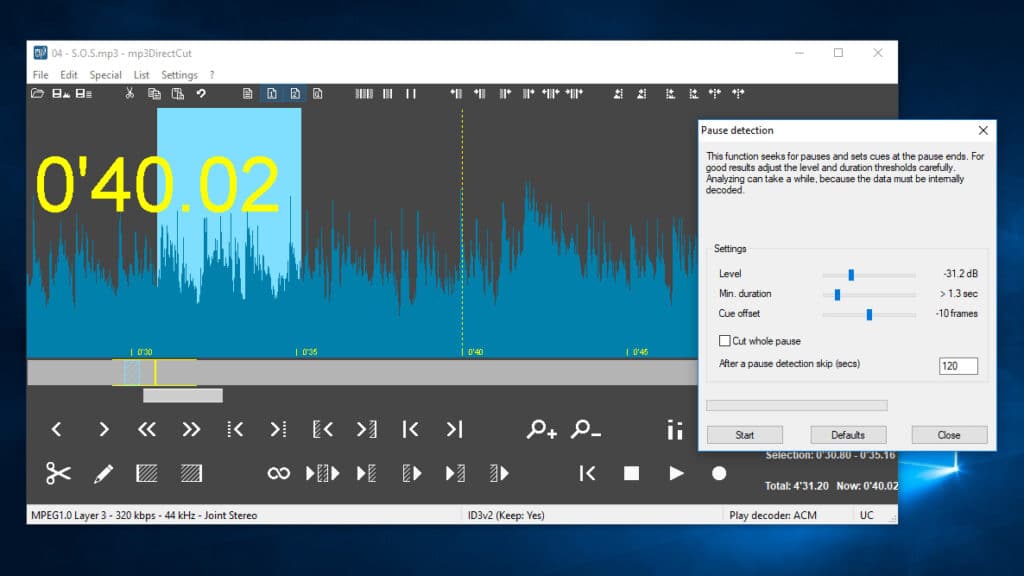Viewport: 1024px width, 576px height.
Task: Open the Special menu
Action: point(104,74)
